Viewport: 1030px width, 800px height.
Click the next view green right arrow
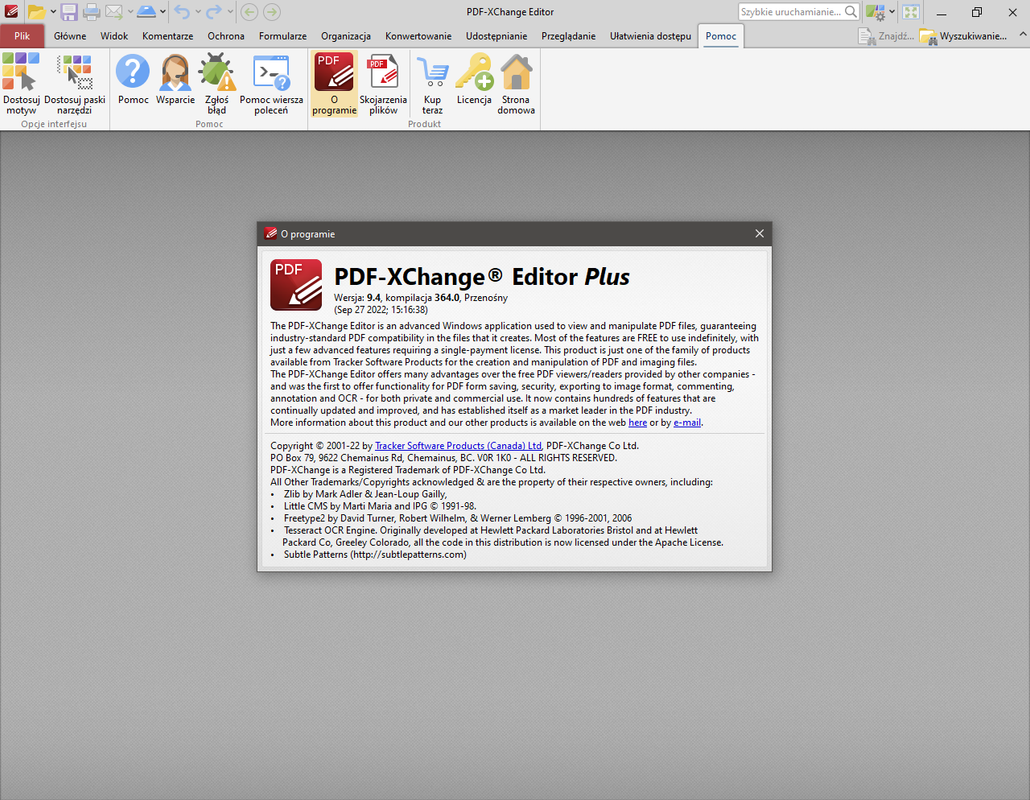[x=271, y=12]
